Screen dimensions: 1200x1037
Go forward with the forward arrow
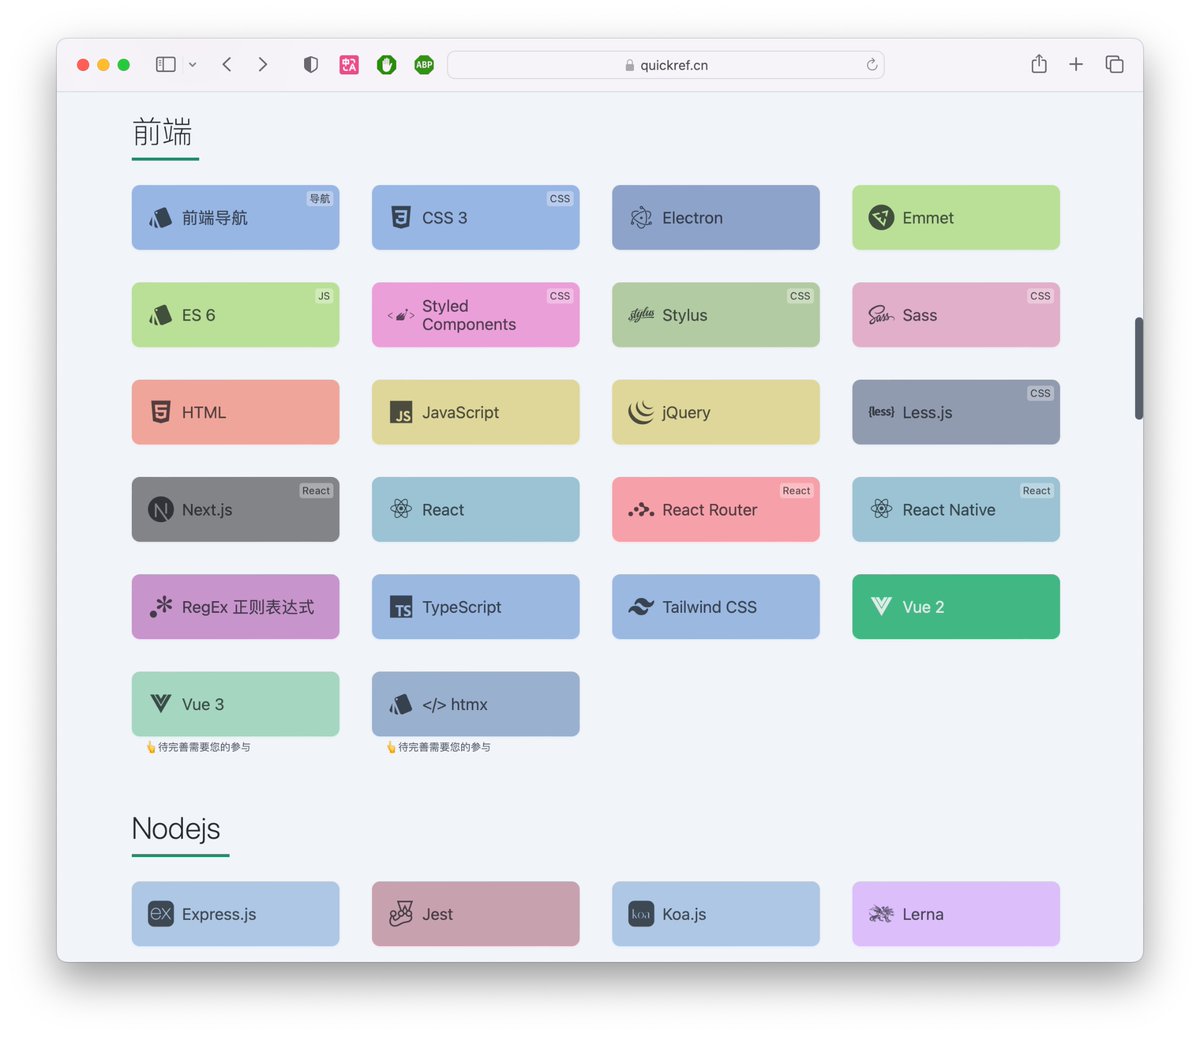(x=263, y=64)
